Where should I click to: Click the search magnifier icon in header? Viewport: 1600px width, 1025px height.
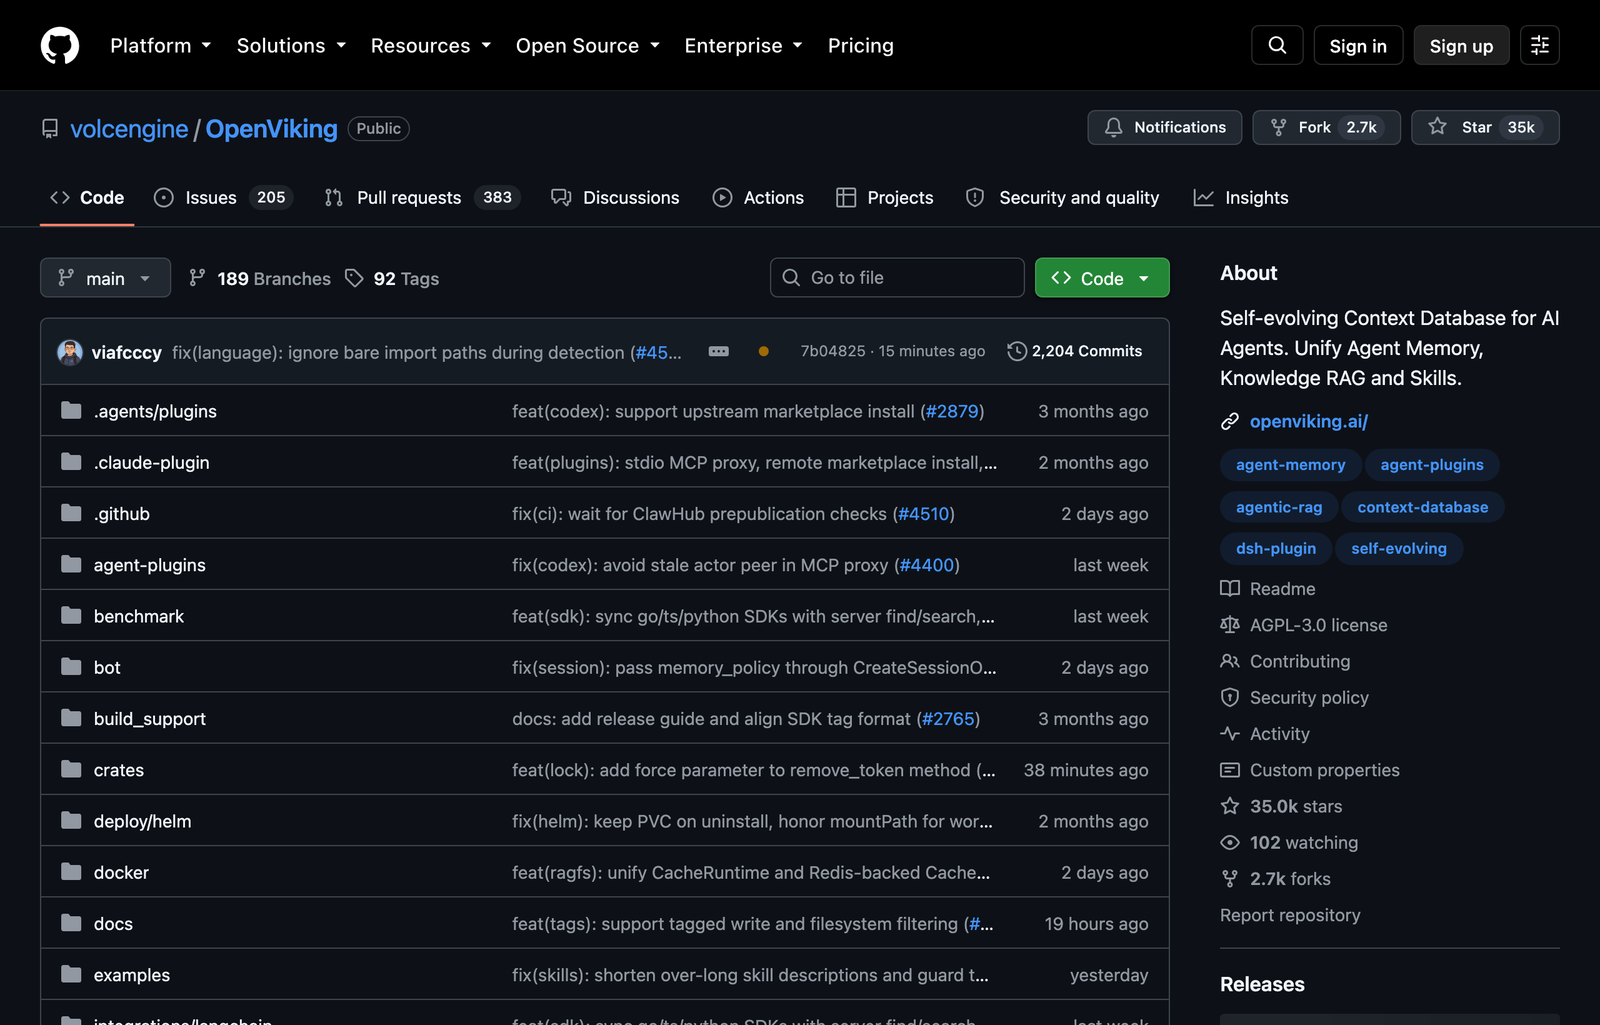tap(1277, 45)
